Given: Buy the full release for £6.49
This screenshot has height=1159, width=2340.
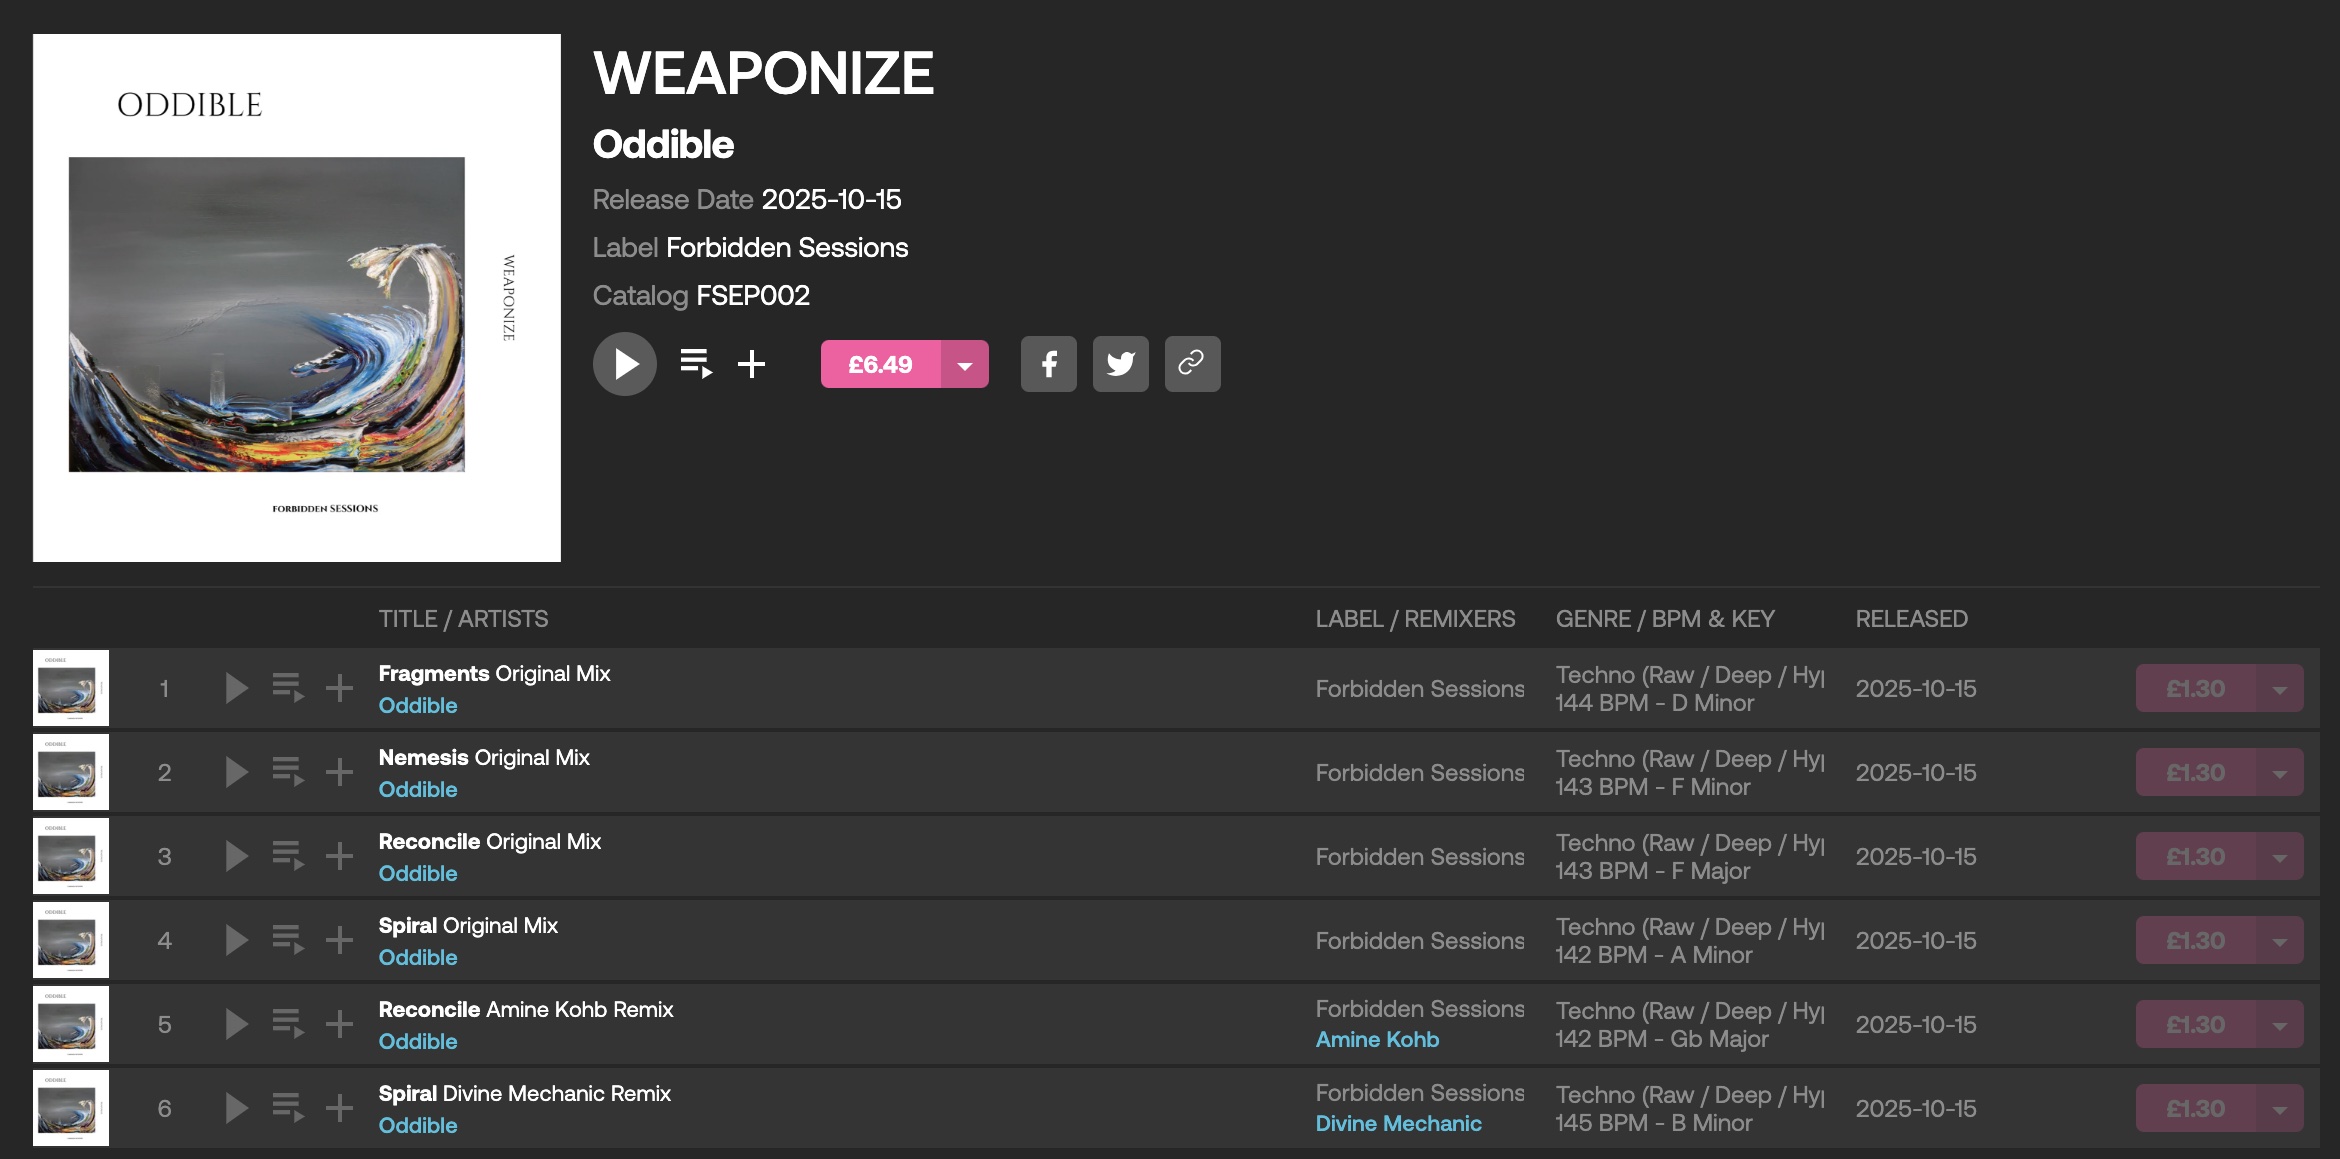Looking at the screenshot, I should pyautogui.click(x=880, y=365).
